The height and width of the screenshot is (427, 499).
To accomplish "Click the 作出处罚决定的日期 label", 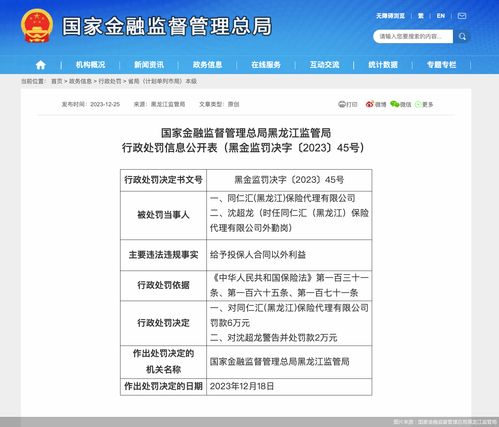I will (x=163, y=386).
